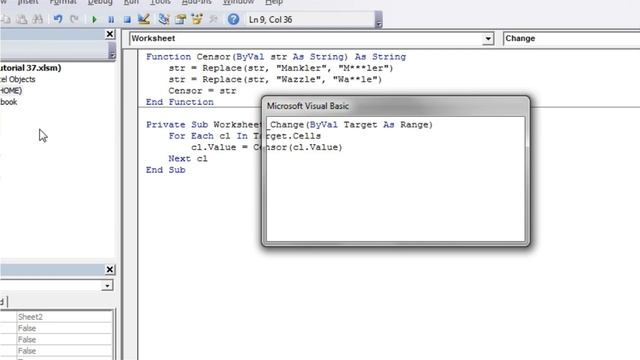
Task: Click the Change procedure combo box
Action: tap(571, 38)
